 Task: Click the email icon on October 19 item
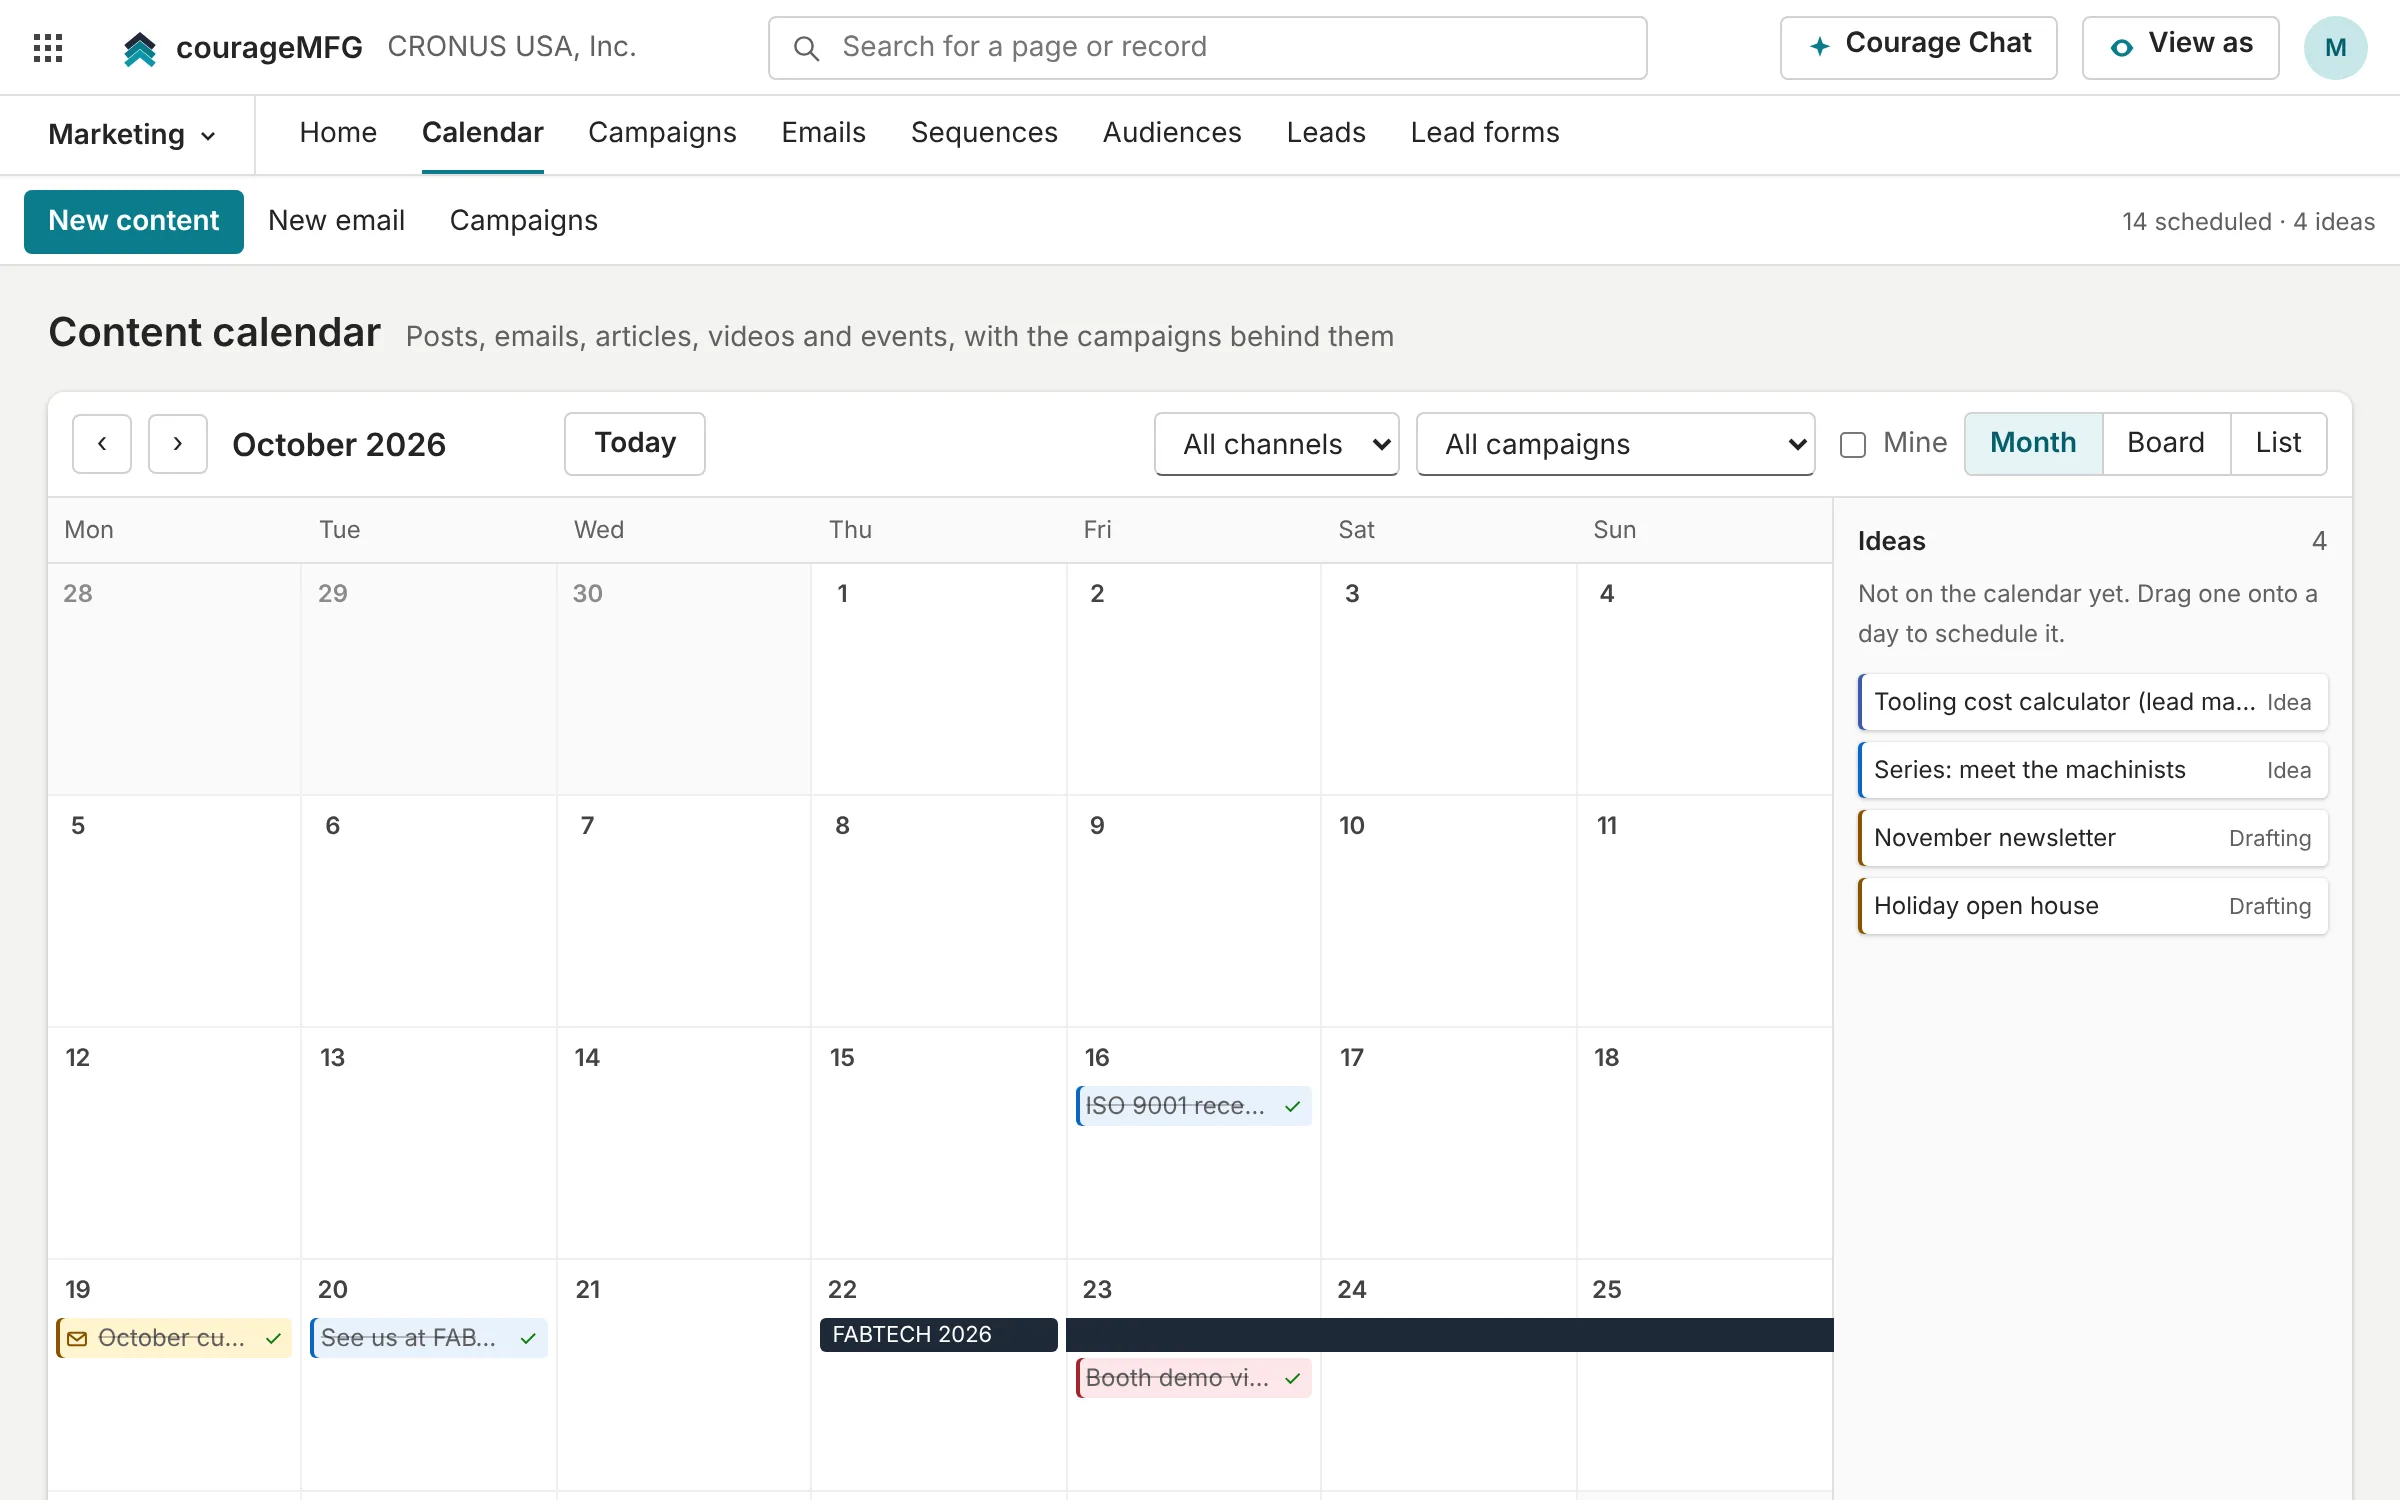point(77,1338)
